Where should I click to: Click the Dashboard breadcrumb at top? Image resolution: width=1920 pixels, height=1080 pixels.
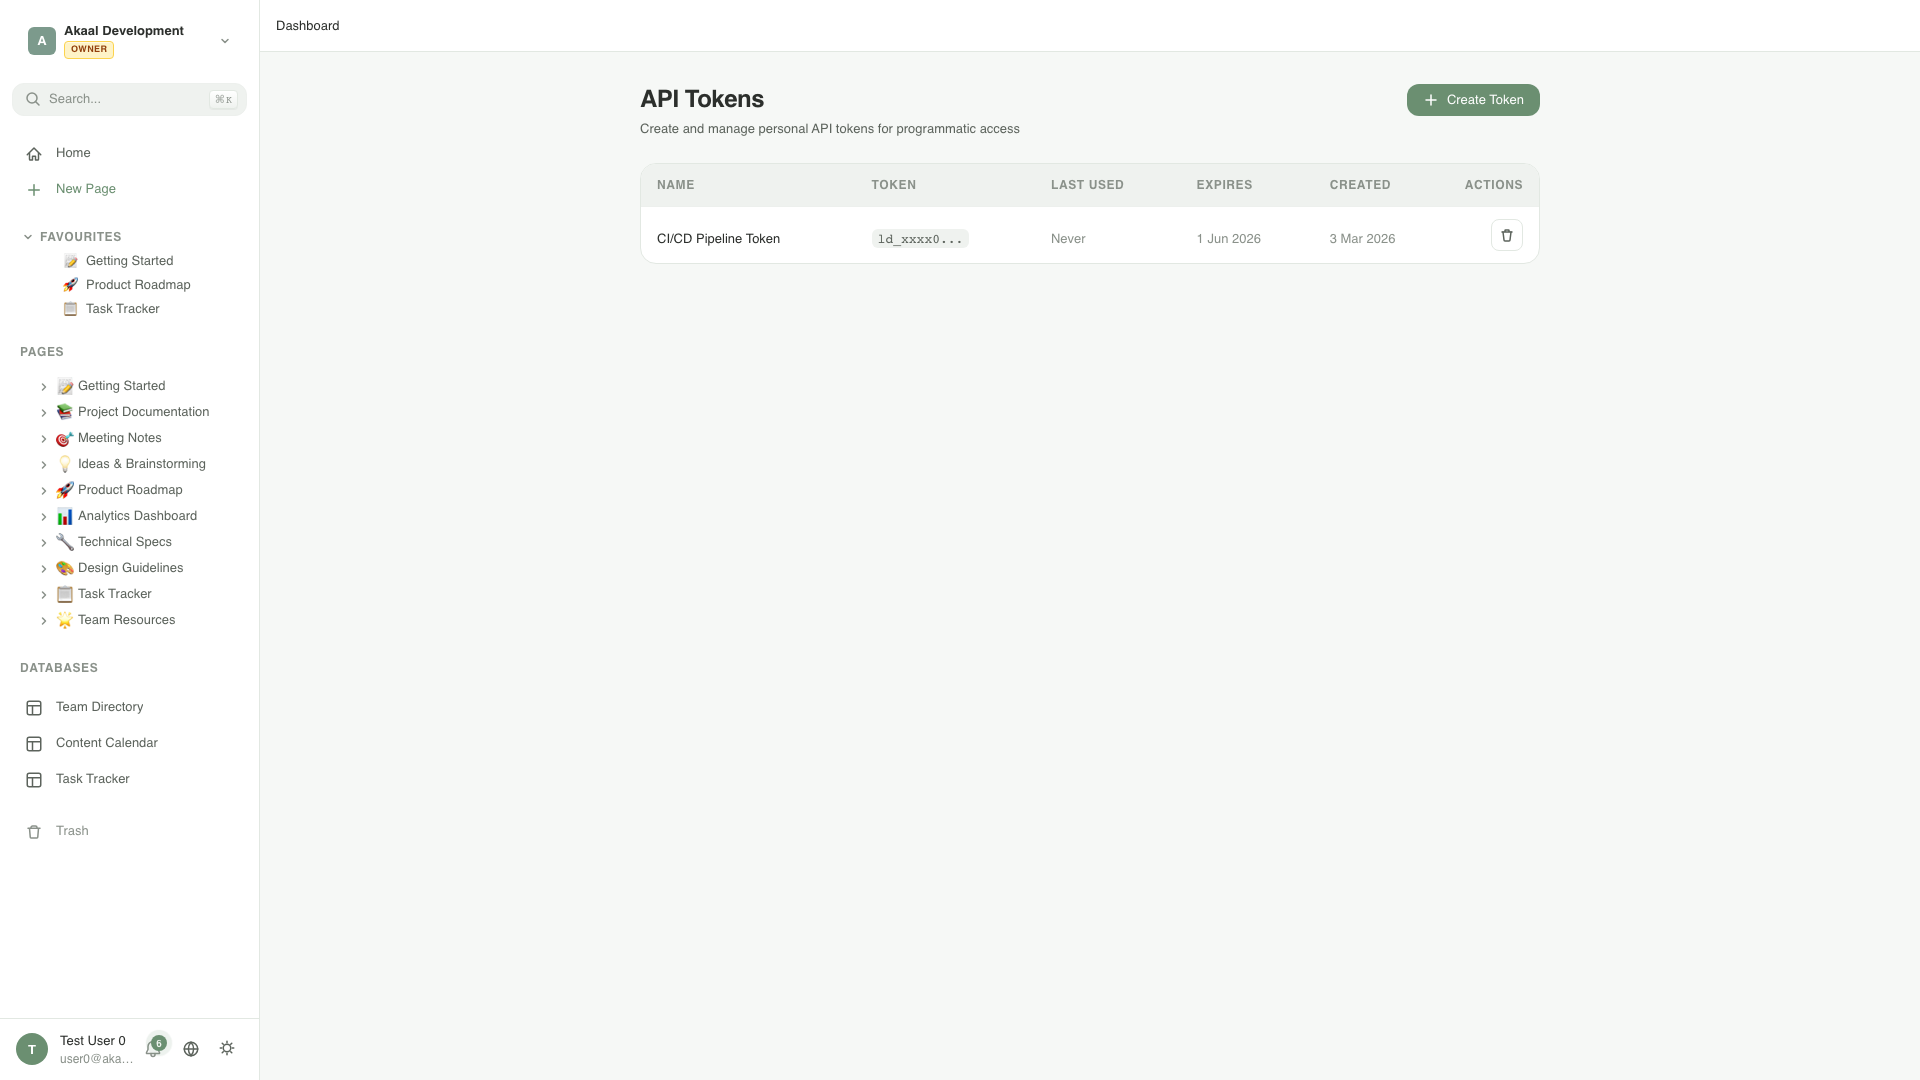(x=307, y=25)
